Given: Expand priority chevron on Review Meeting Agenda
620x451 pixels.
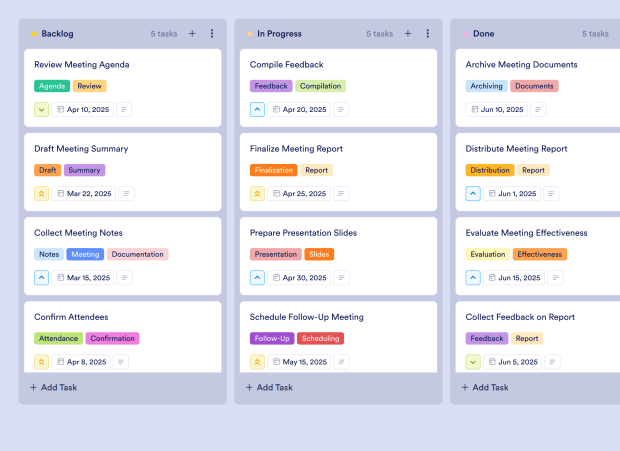Looking at the screenshot, I should tap(42, 110).
